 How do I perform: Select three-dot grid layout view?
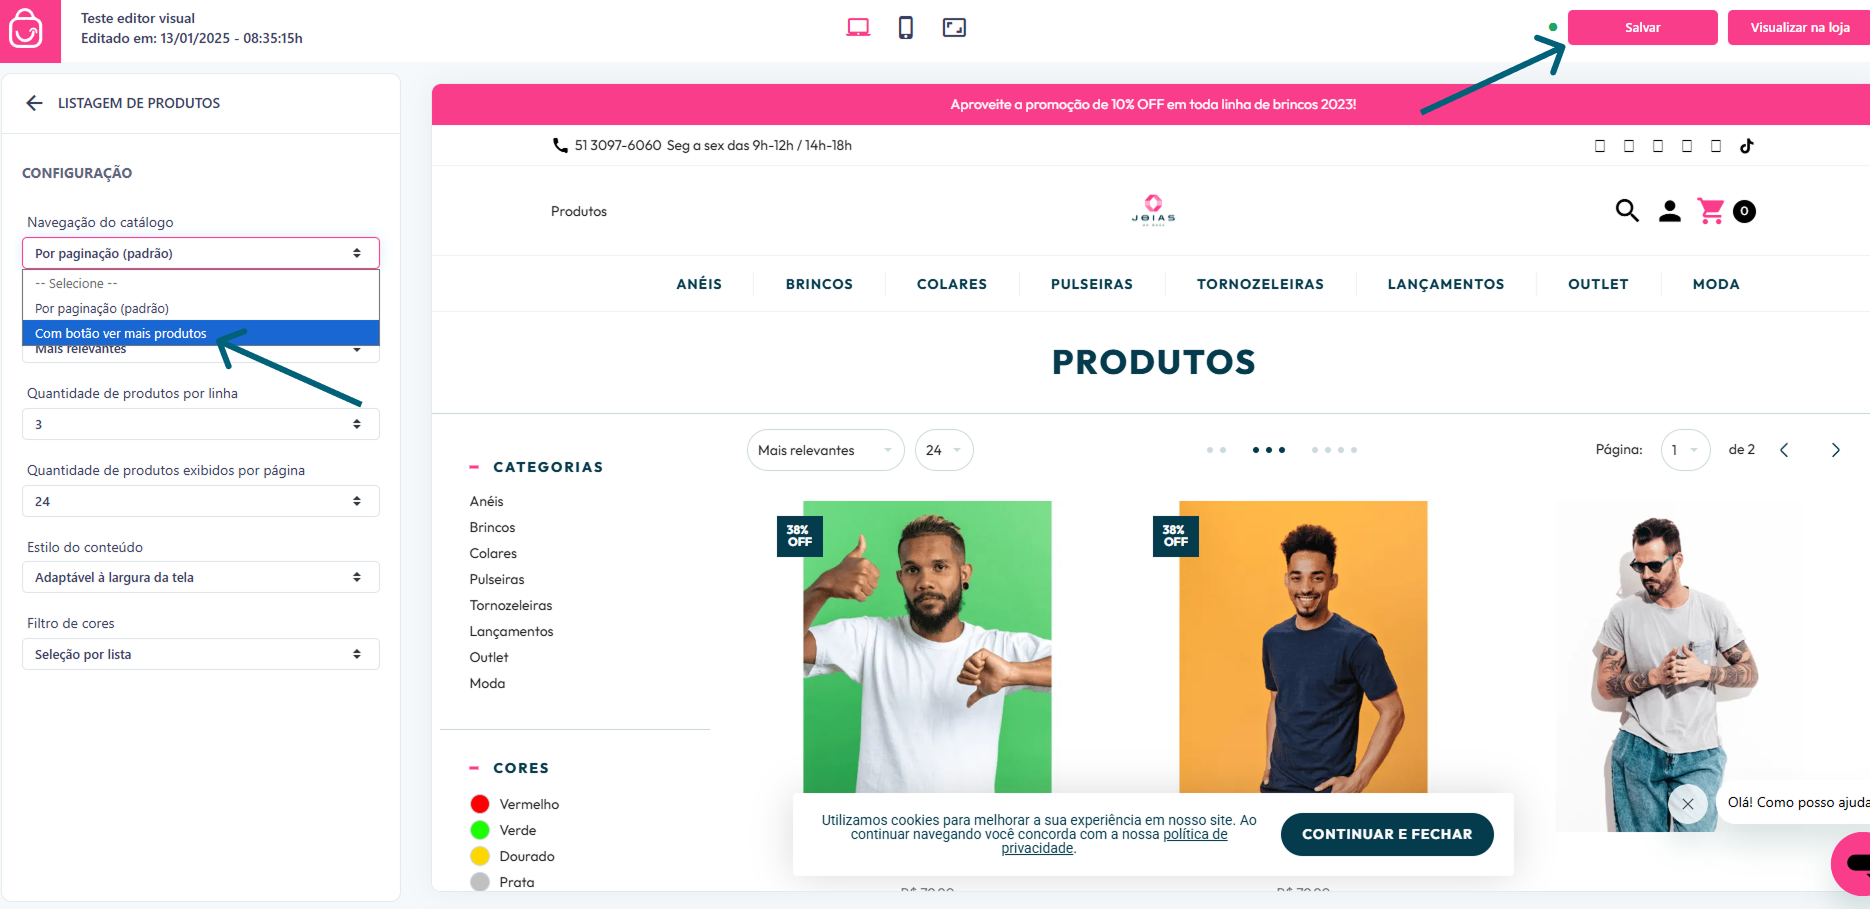pos(1269,450)
